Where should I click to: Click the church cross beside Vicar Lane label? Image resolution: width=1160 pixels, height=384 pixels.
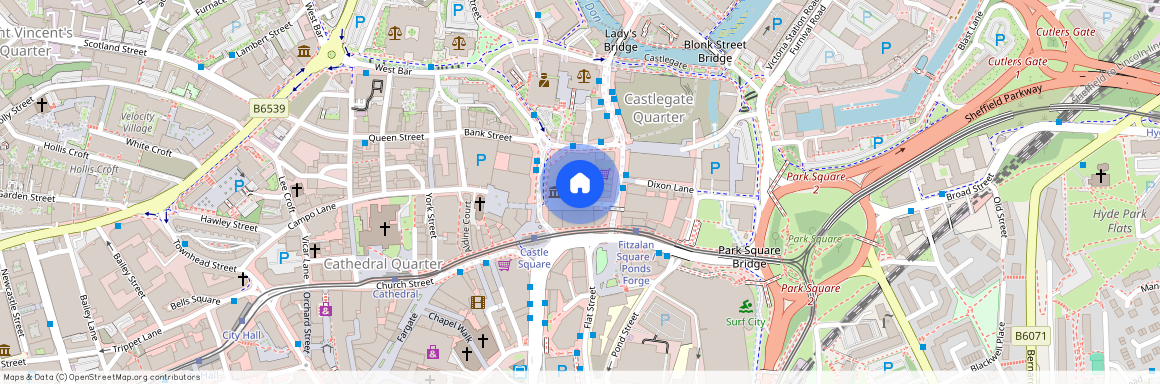pyautogui.click(x=314, y=251)
